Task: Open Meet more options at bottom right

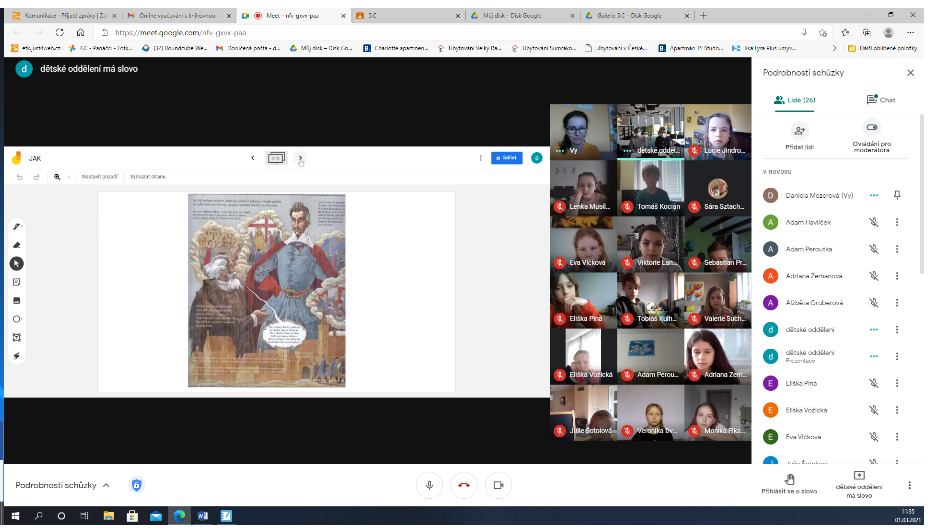Action: click(909, 485)
